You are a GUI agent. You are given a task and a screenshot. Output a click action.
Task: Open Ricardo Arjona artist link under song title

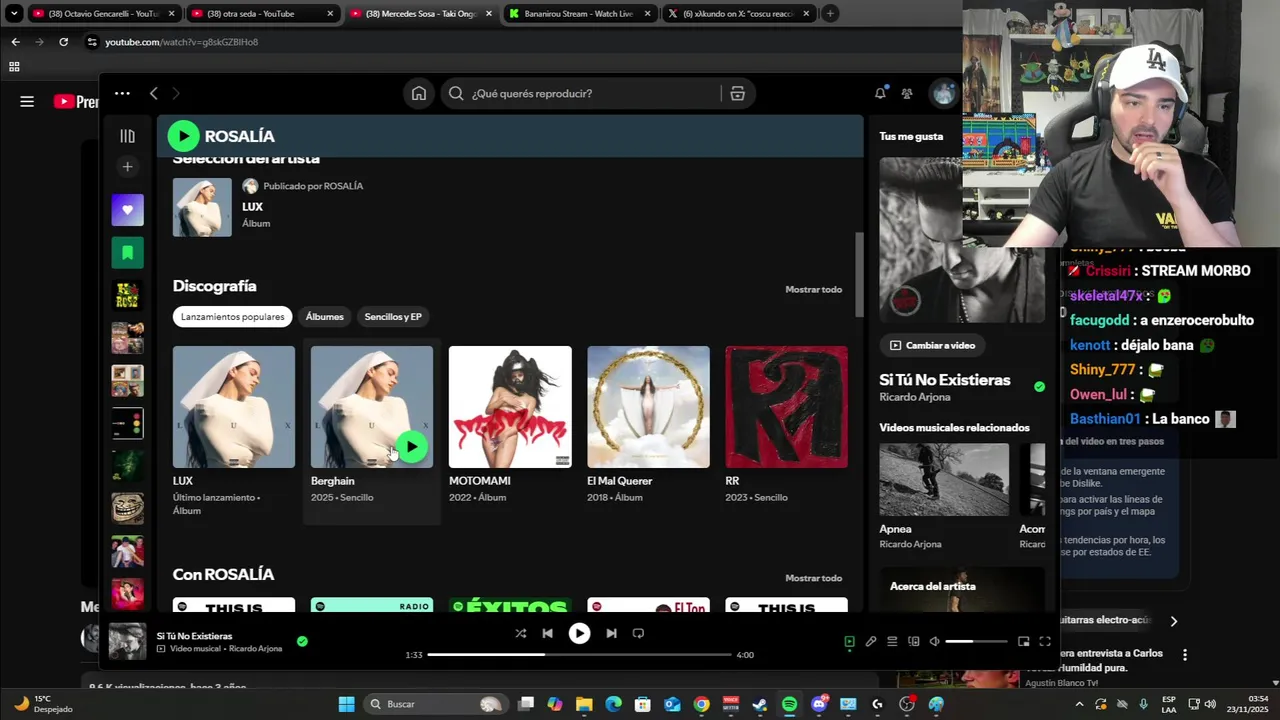255,649
